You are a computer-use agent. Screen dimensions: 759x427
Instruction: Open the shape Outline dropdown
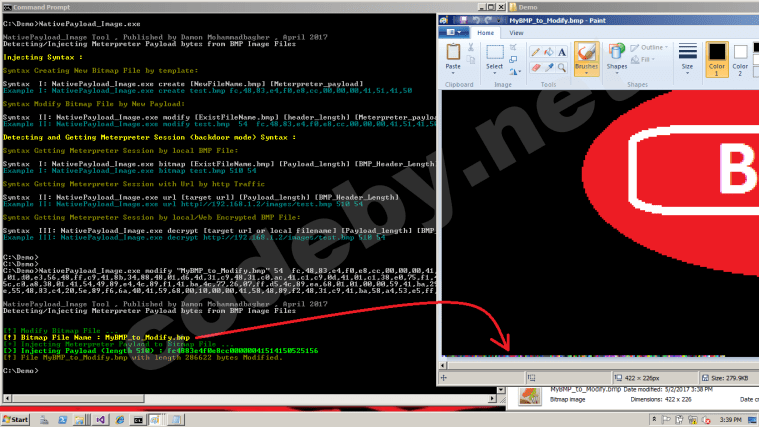click(x=649, y=47)
